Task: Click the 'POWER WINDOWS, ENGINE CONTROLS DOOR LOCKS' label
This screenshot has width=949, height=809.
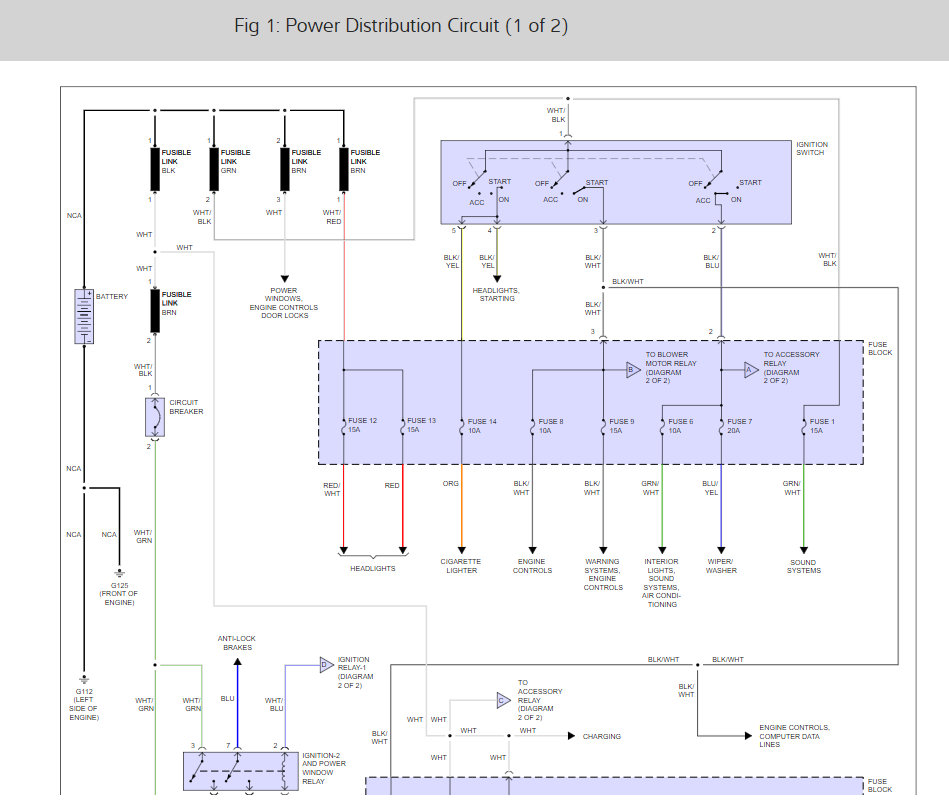Action: (x=283, y=303)
